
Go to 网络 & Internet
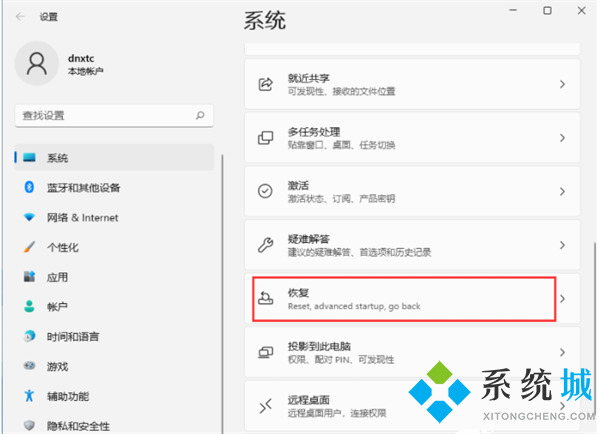tap(114, 217)
